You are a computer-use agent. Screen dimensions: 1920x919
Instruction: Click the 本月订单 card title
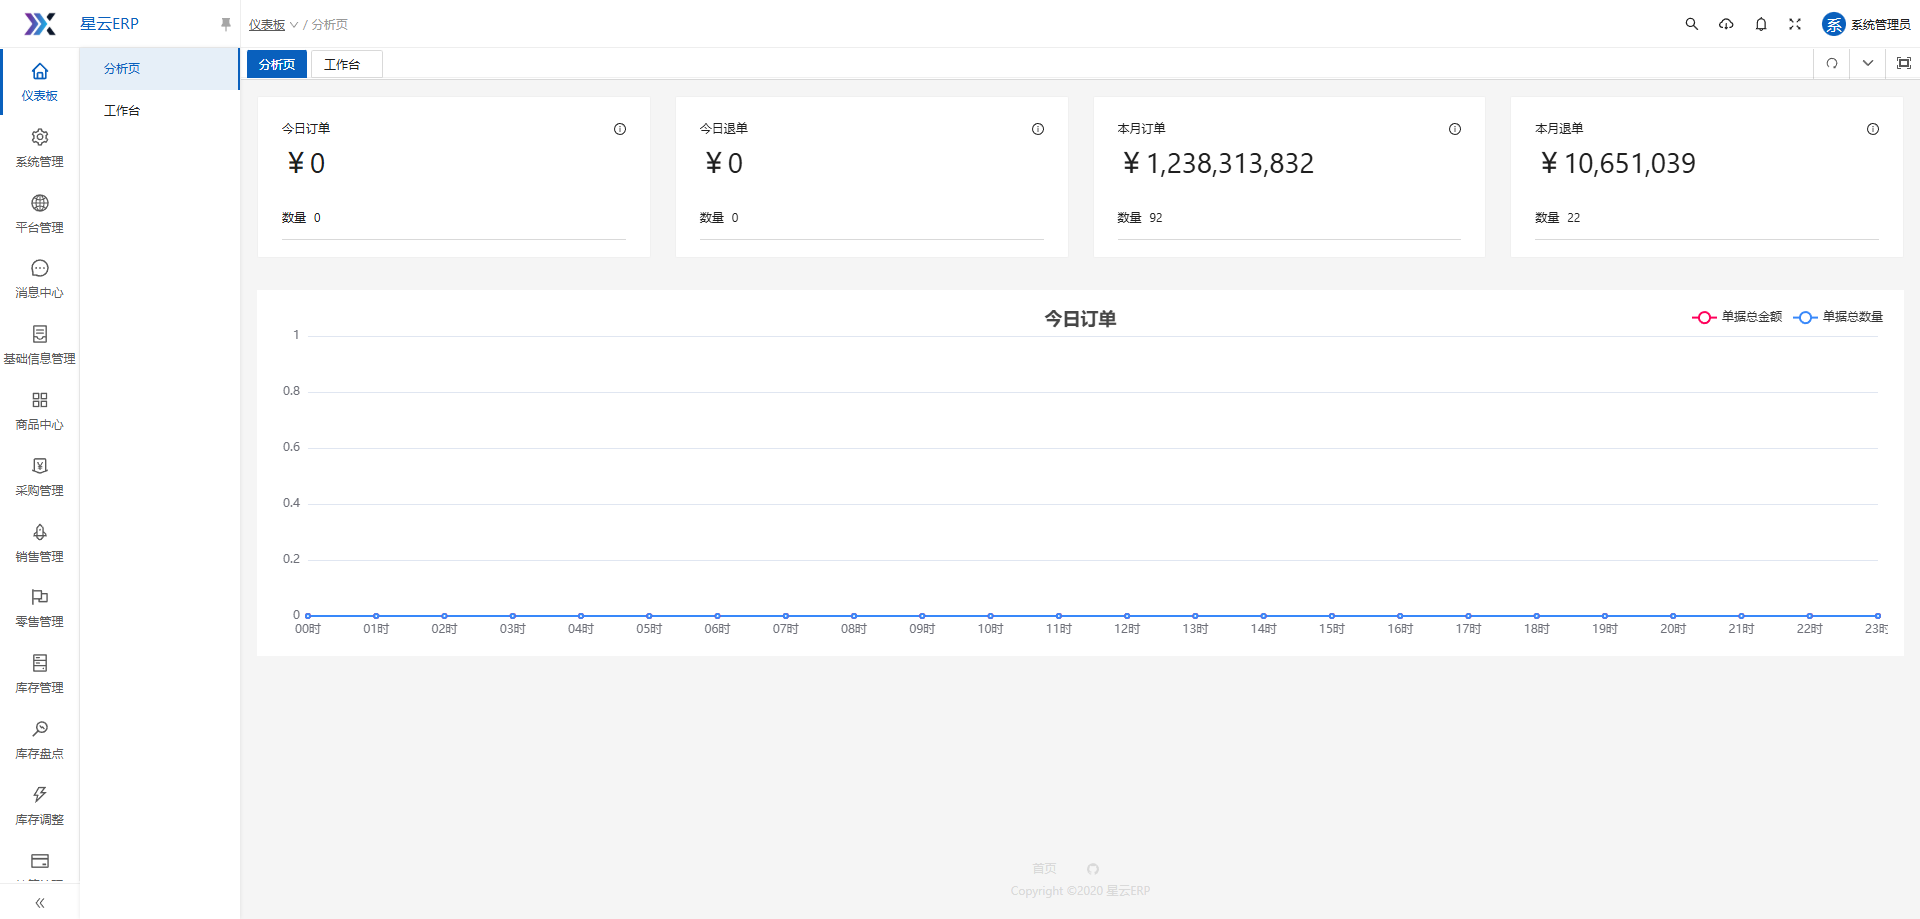(x=1141, y=129)
